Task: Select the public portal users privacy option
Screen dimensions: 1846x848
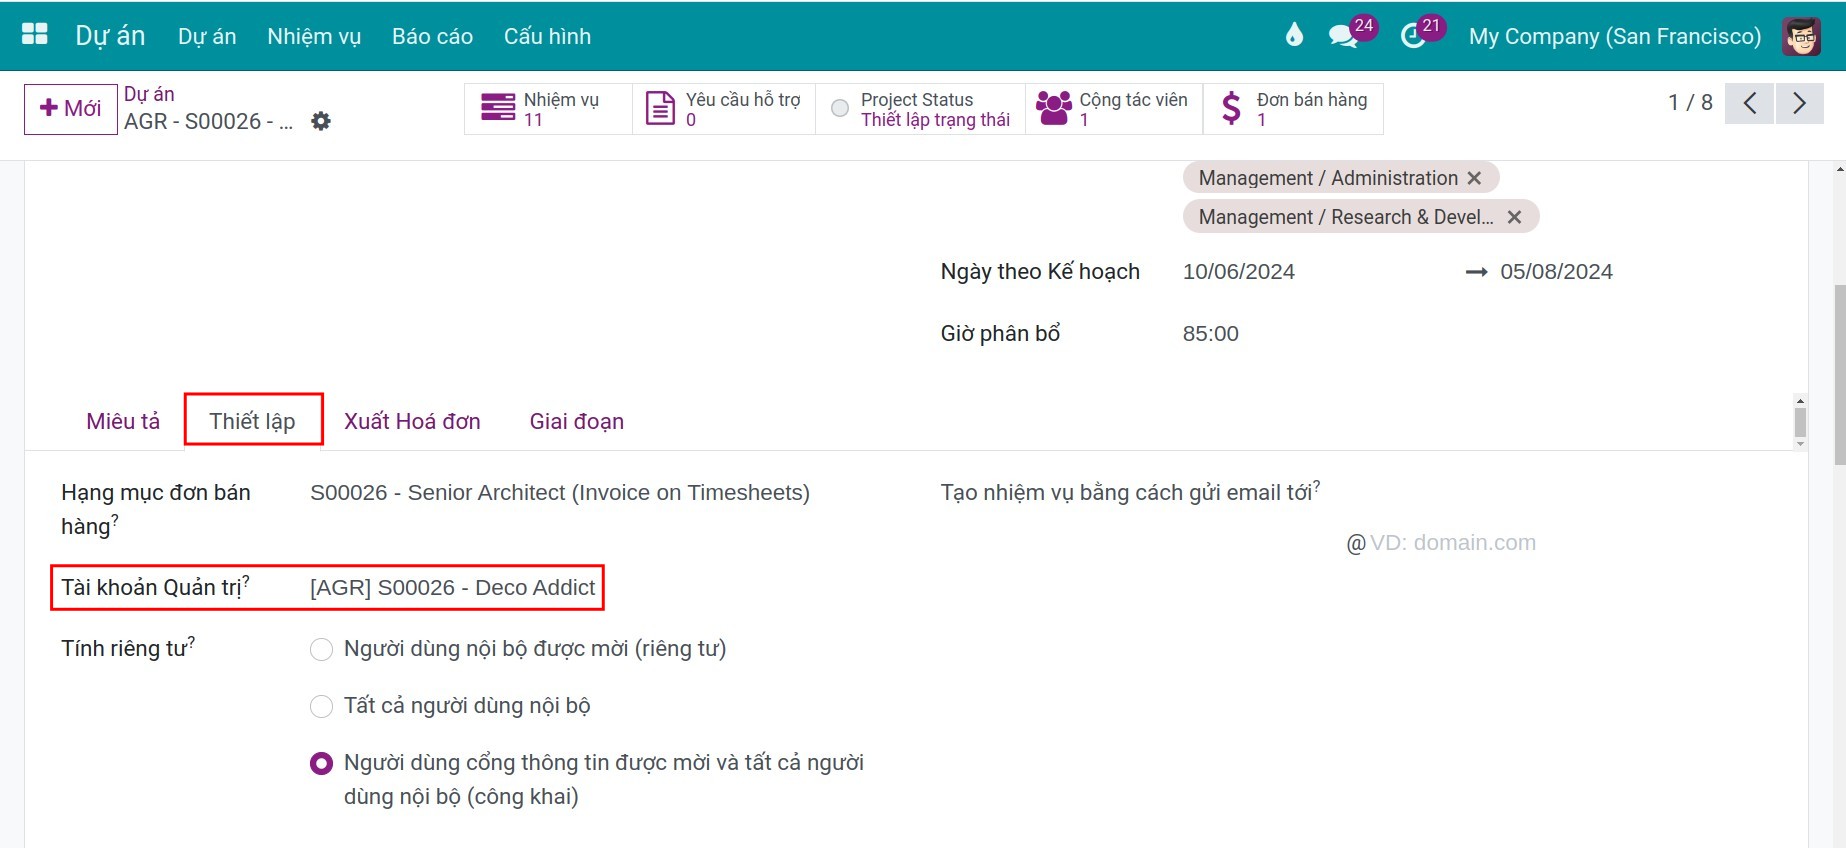Action: coord(321,764)
